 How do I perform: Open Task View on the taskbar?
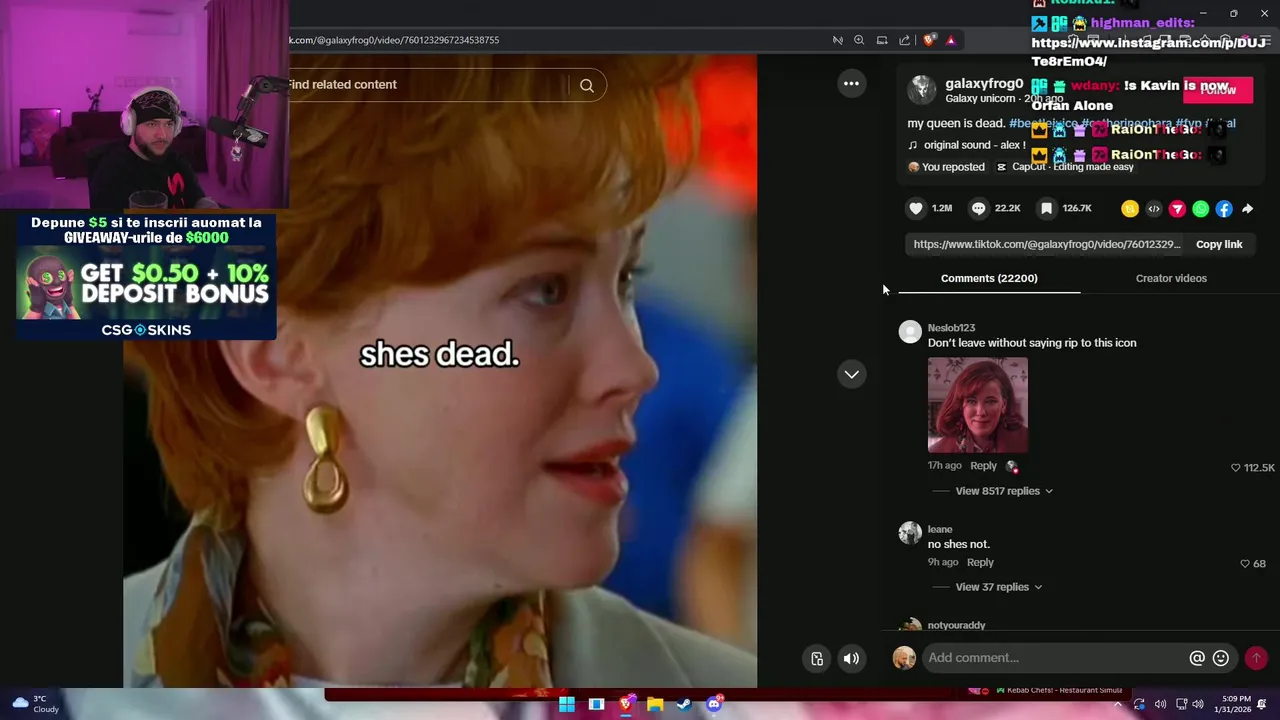[596, 704]
